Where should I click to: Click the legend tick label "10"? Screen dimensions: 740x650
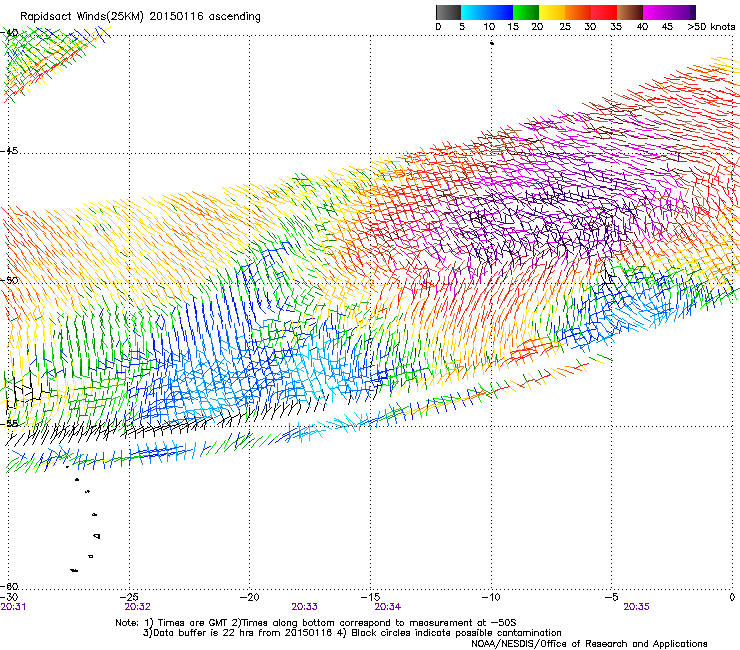(x=489, y=27)
